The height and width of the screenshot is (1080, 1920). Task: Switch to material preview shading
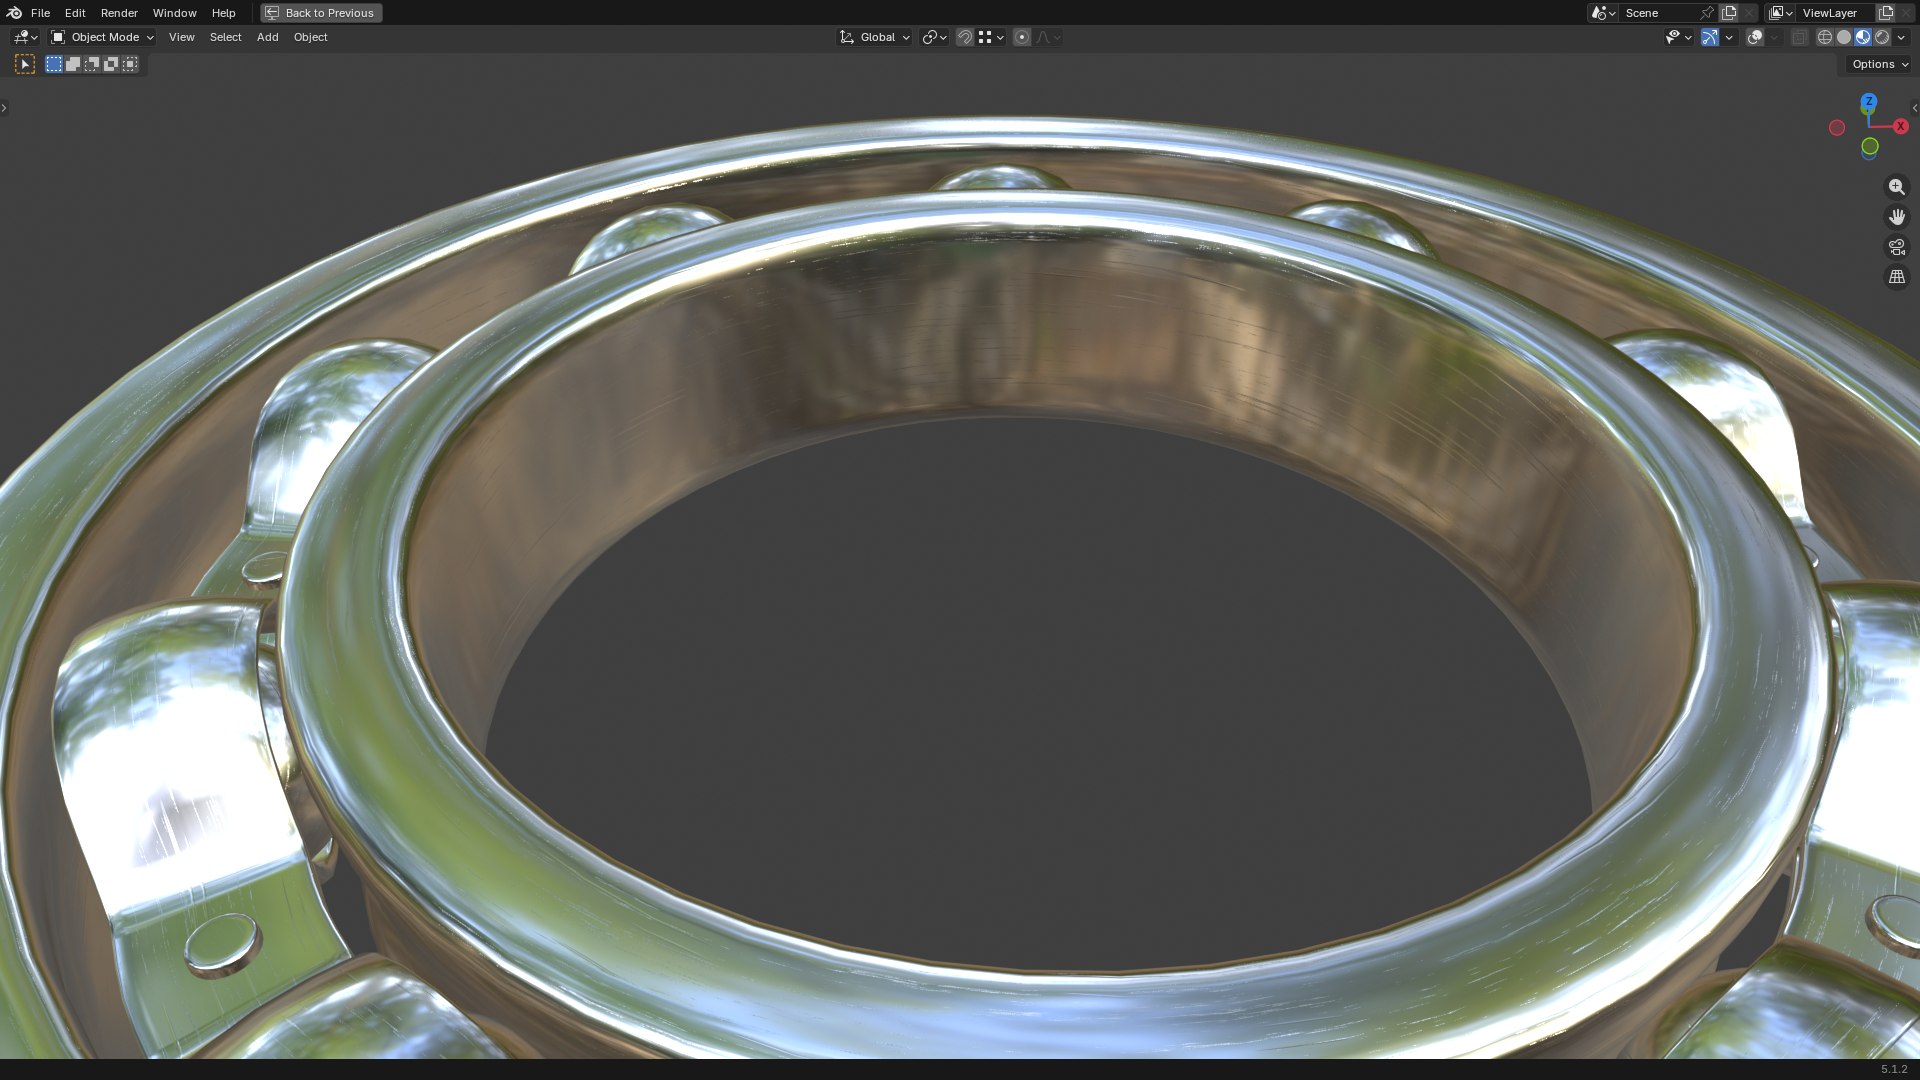[x=1863, y=37]
